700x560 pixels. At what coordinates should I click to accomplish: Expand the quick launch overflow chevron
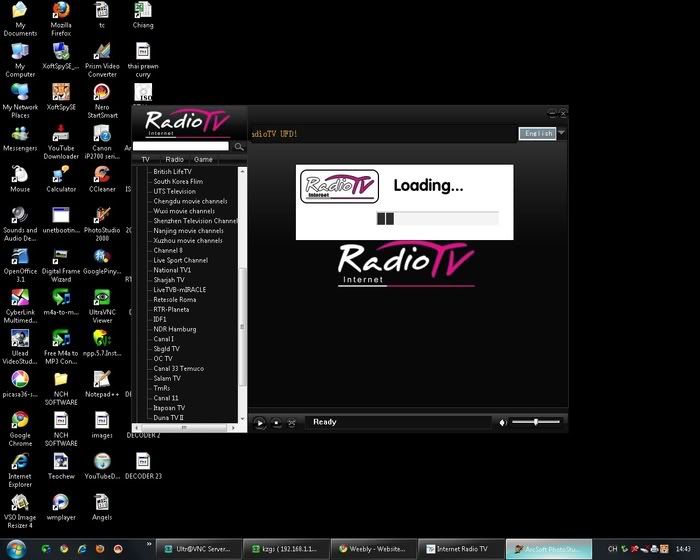pos(149,544)
